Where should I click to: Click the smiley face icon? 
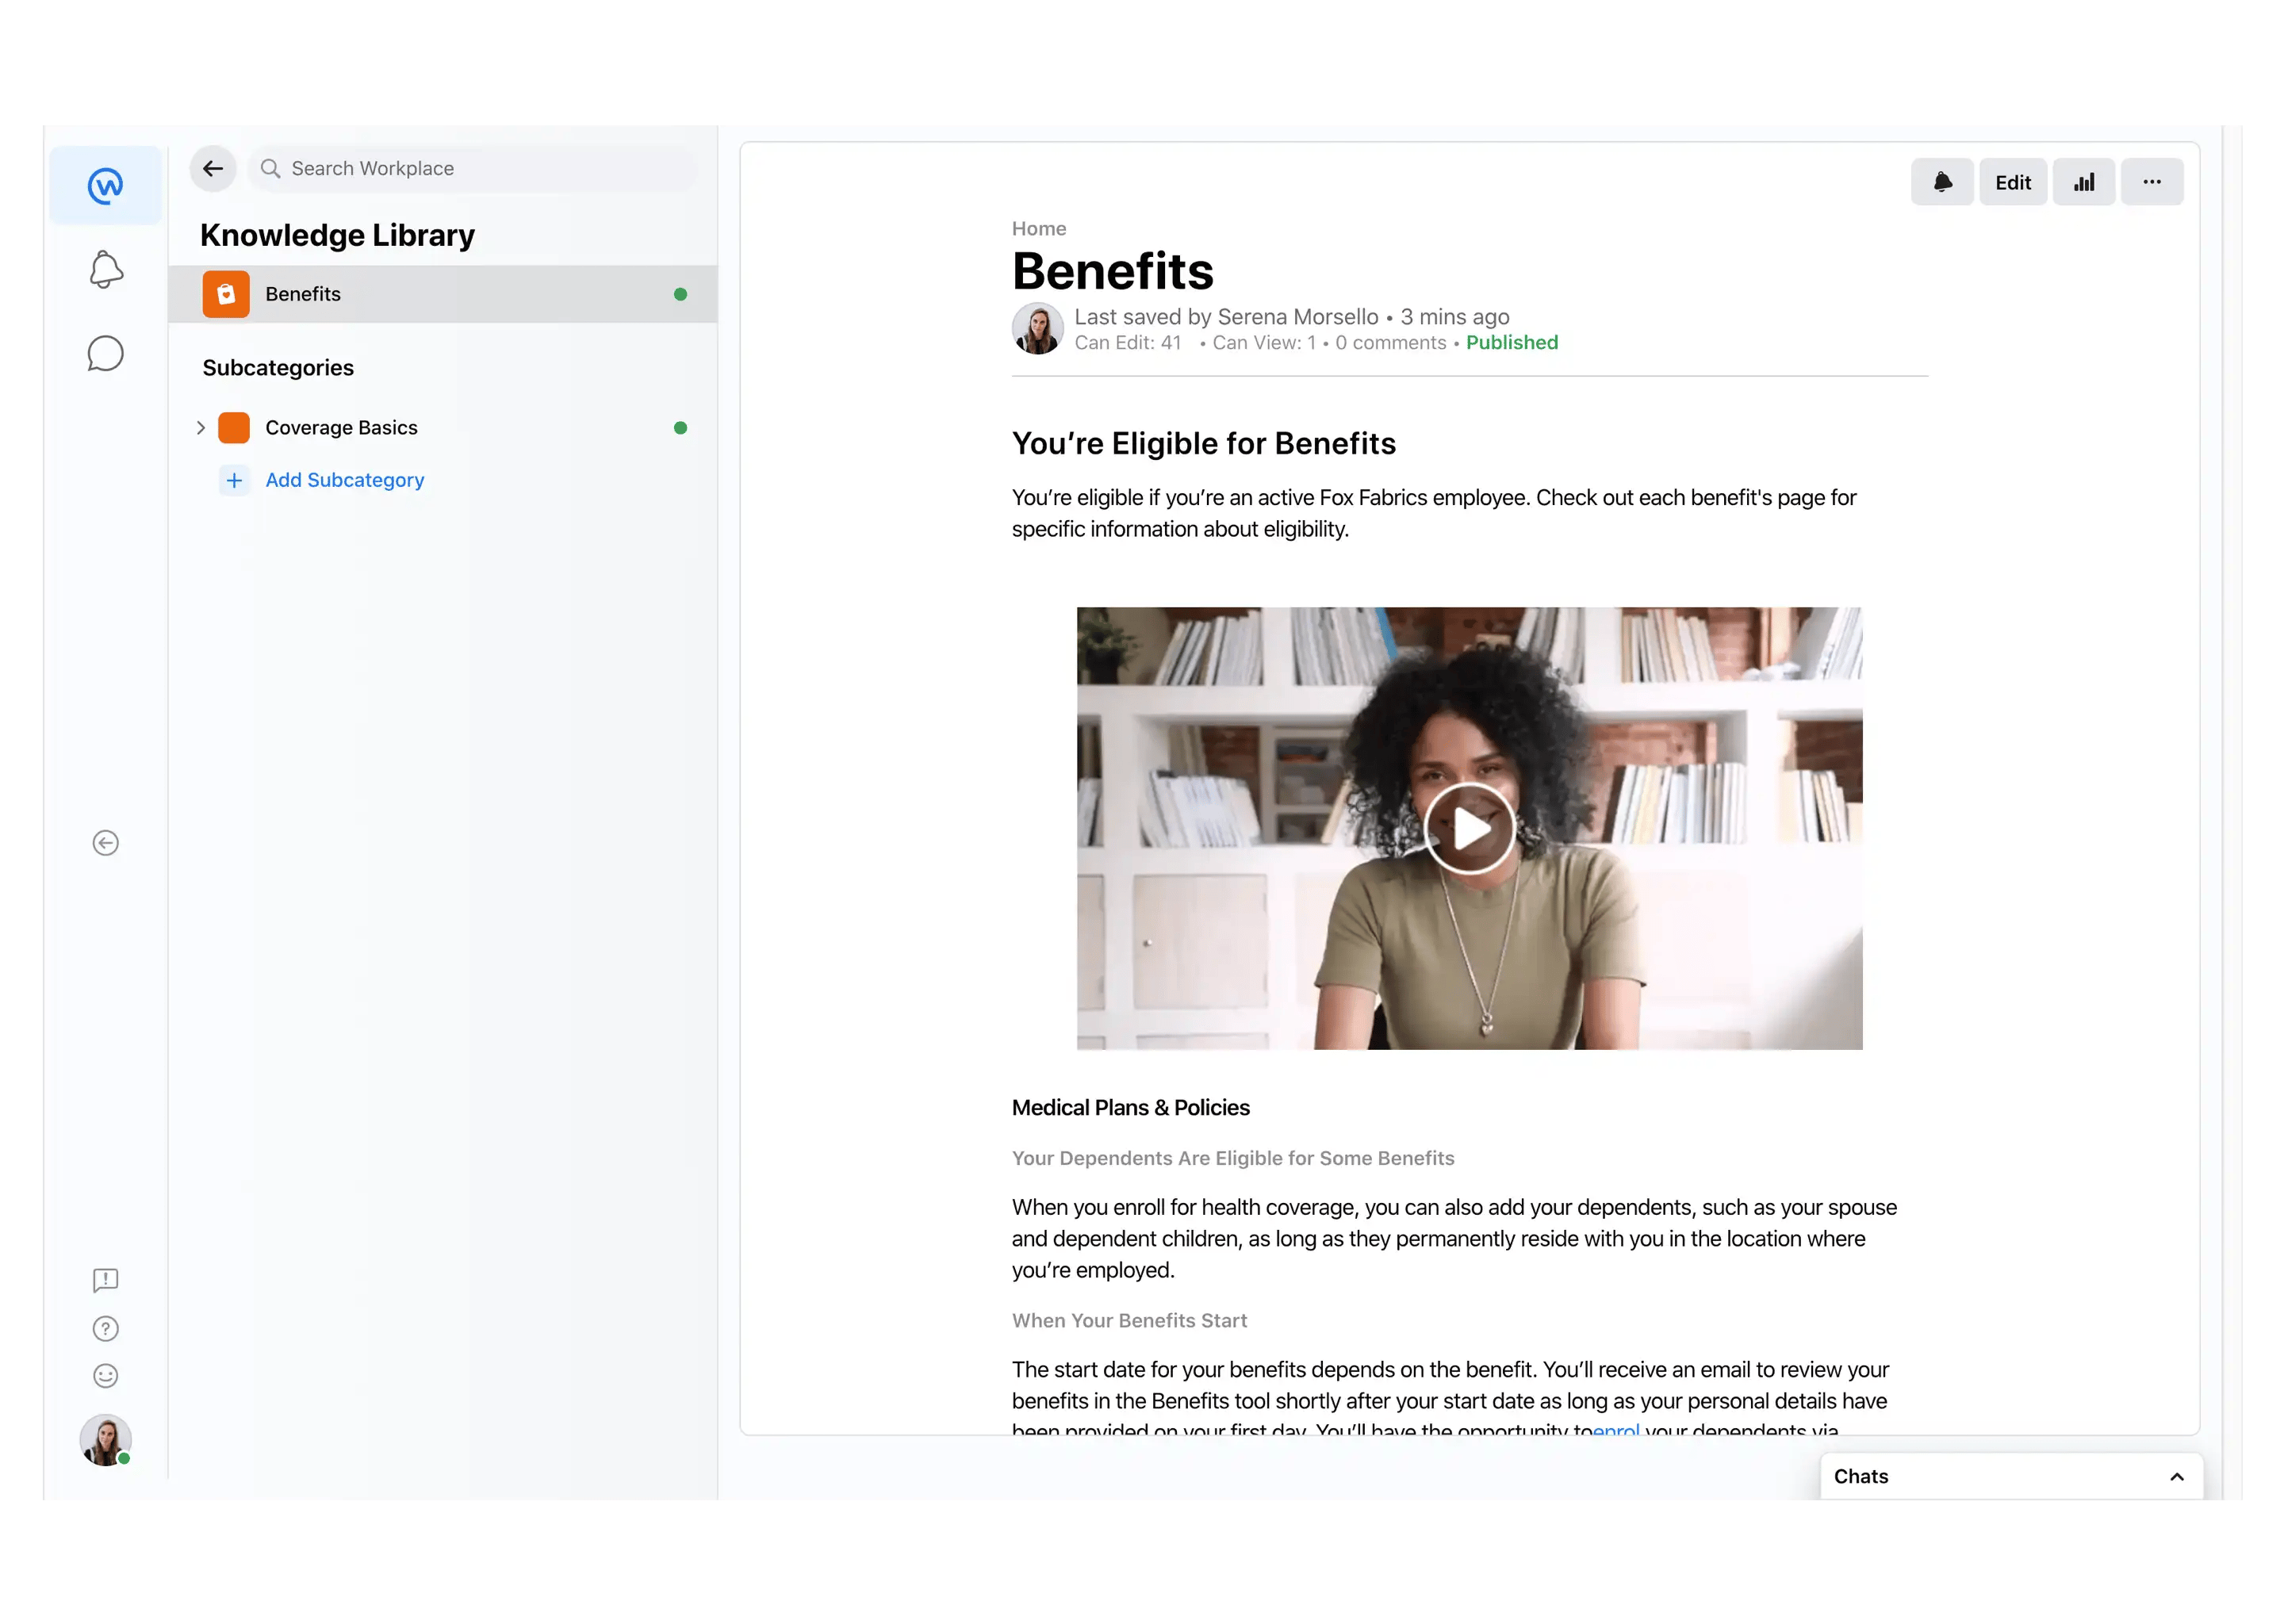coord(105,1376)
